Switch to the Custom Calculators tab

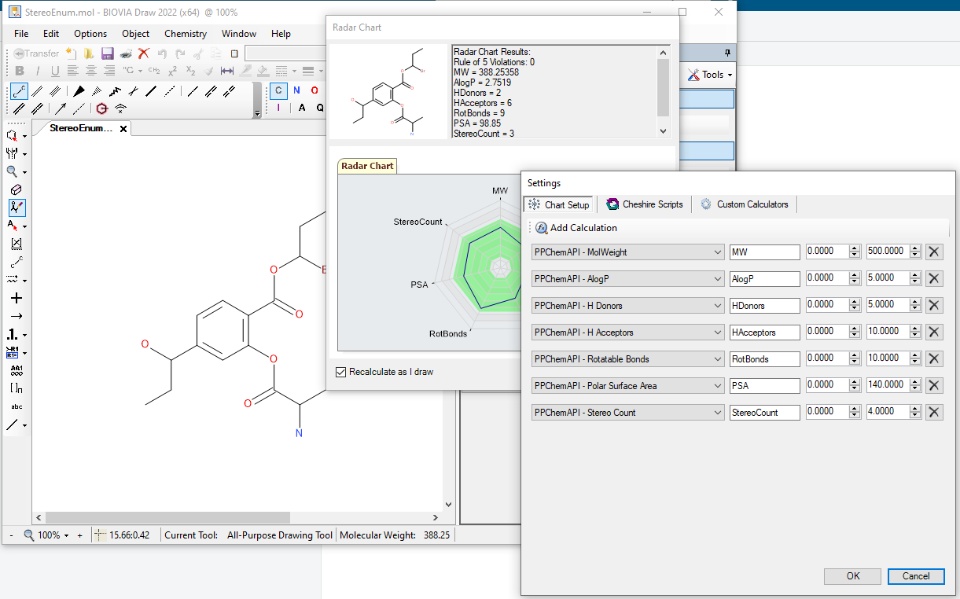click(x=744, y=205)
